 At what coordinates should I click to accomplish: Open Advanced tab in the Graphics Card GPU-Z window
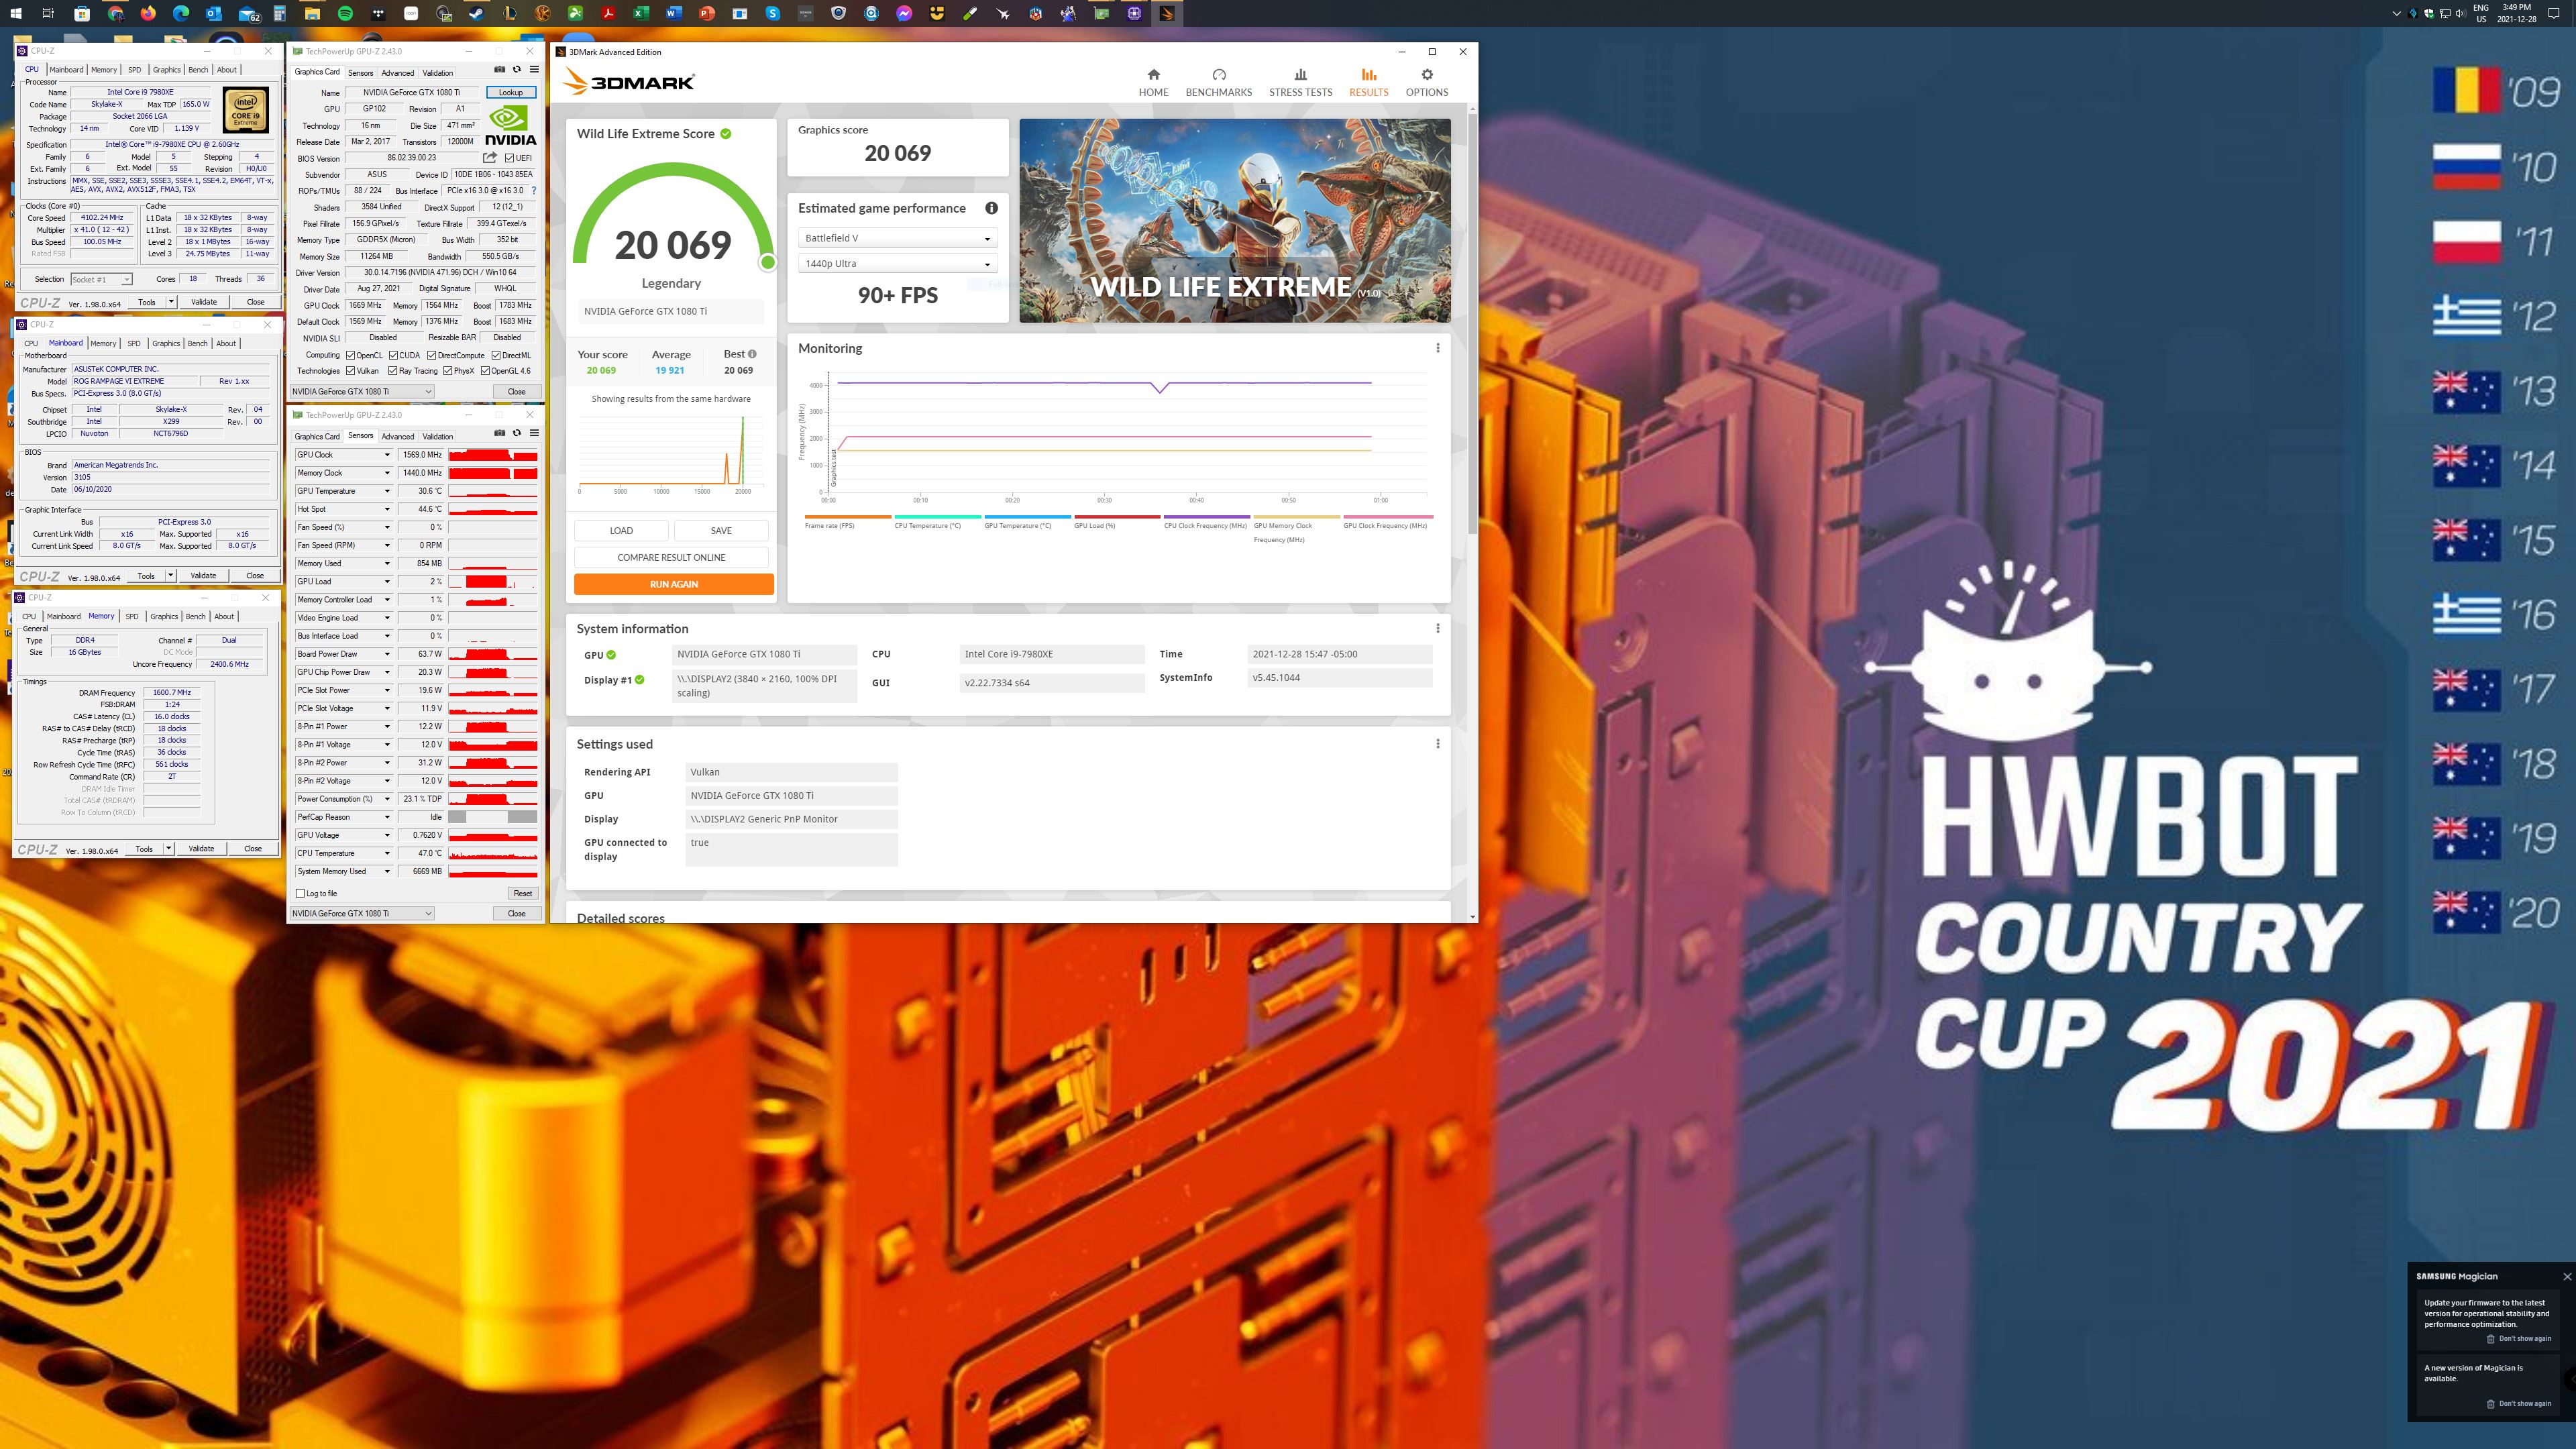tap(397, 72)
